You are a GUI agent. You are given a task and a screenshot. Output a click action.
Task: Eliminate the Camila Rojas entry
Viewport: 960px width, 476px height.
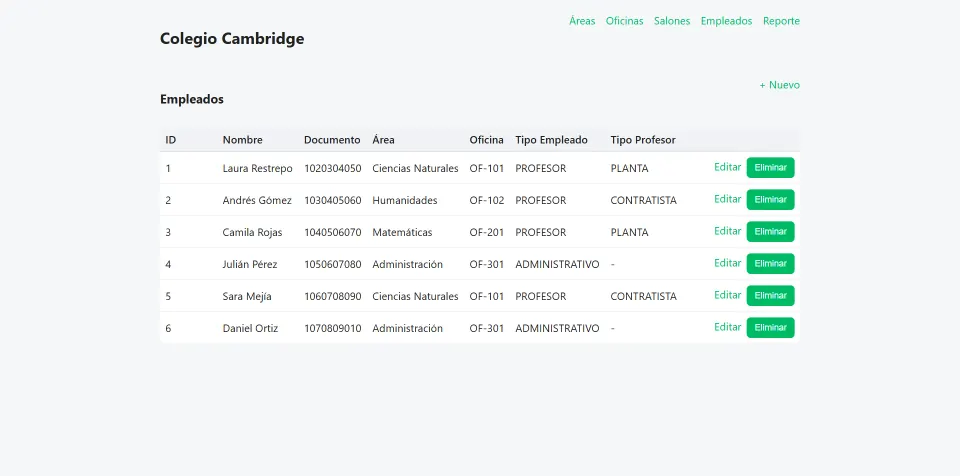[770, 232]
